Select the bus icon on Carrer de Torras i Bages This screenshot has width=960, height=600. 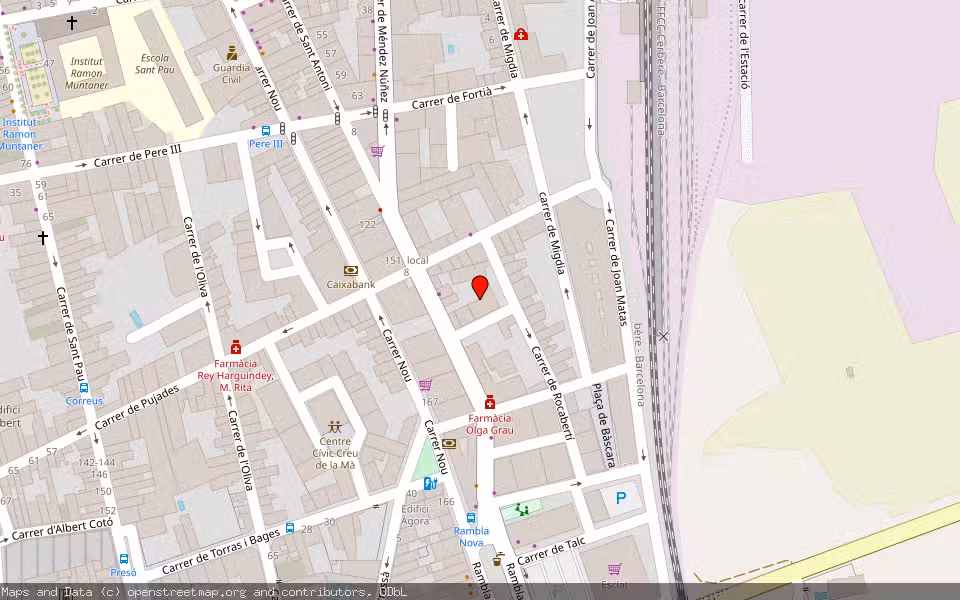290,528
